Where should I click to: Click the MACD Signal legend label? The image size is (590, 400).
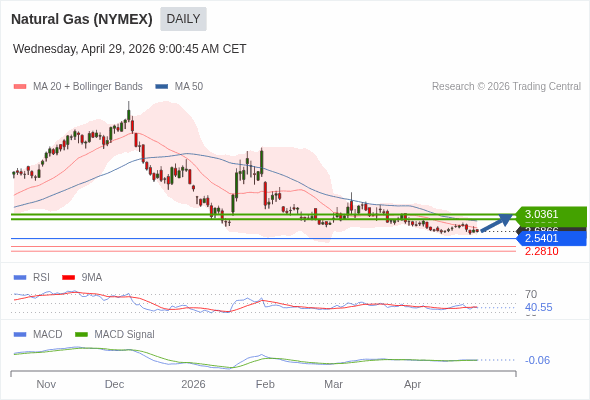click(125, 335)
